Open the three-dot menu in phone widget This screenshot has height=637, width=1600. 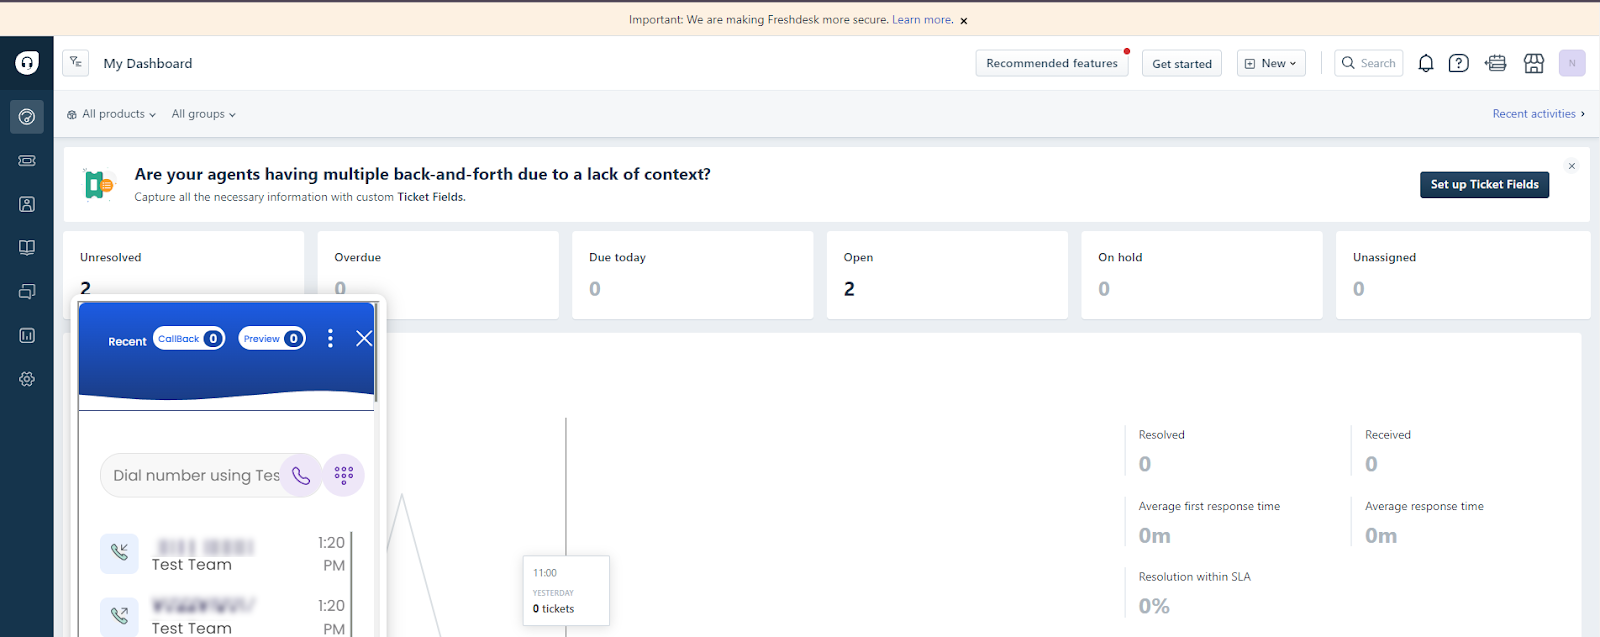(330, 339)
